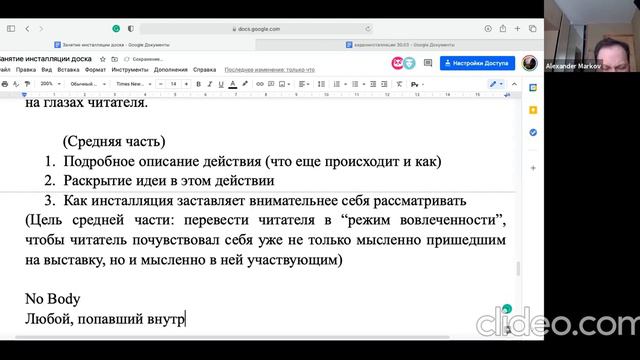Viewport: 640px width, 360px height.
Task: Decrease font size with minus button
Action: [161, 84]
